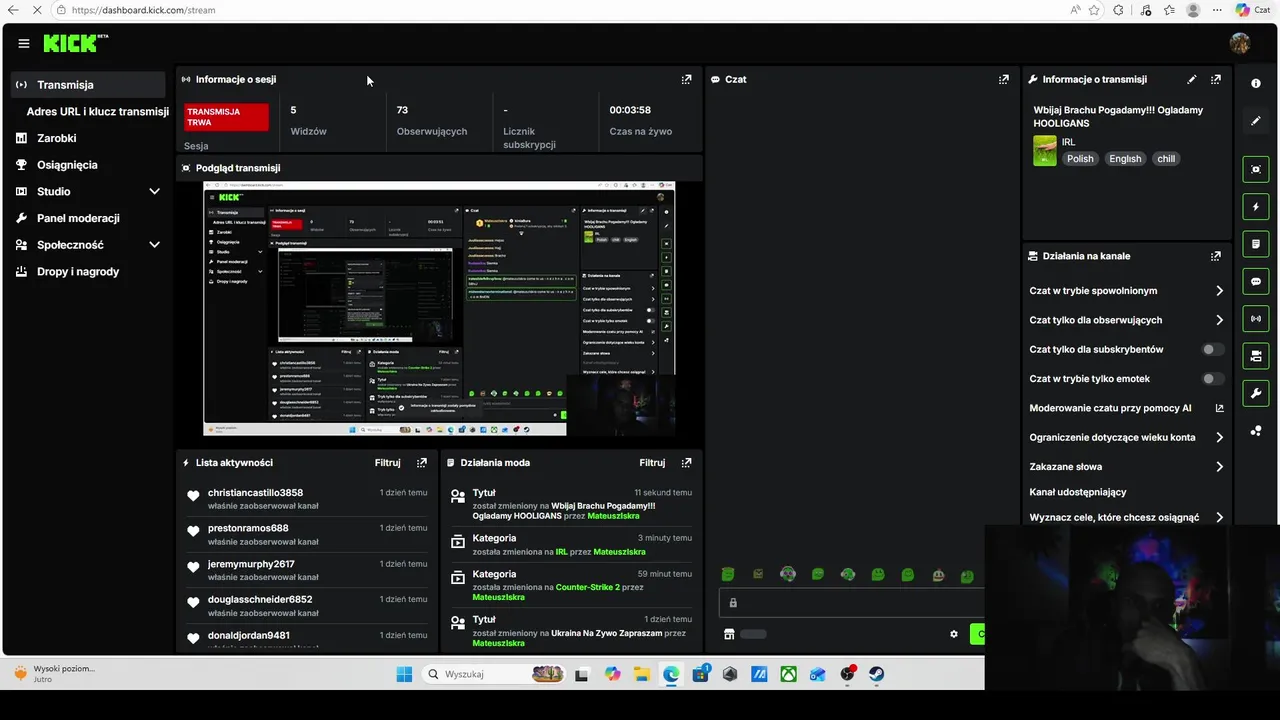Screen dimensions: 1280x720
Task: Open the shop icon below chat input
Action: 729,634
